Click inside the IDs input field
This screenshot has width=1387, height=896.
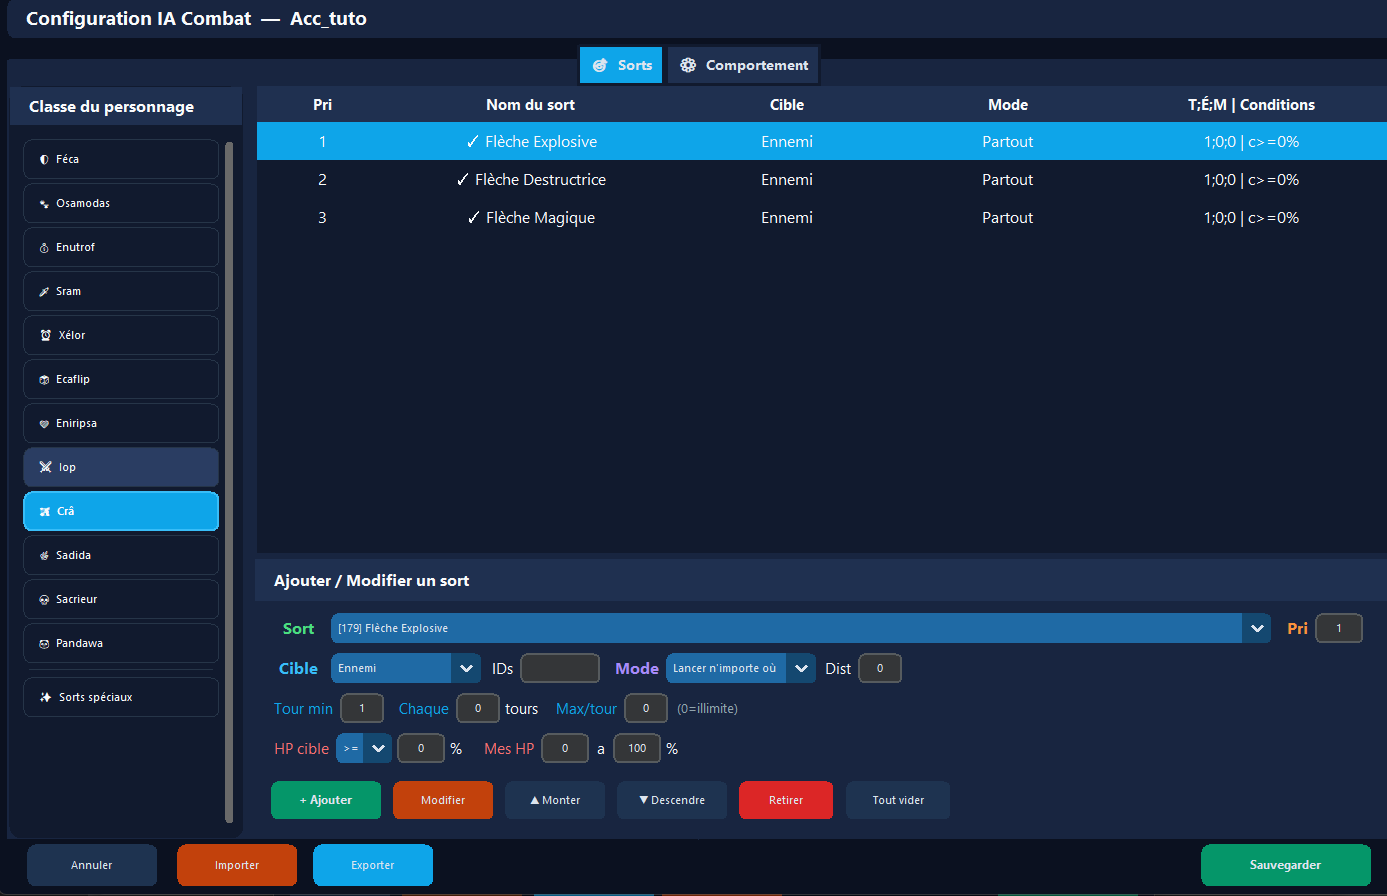(560, 668)
